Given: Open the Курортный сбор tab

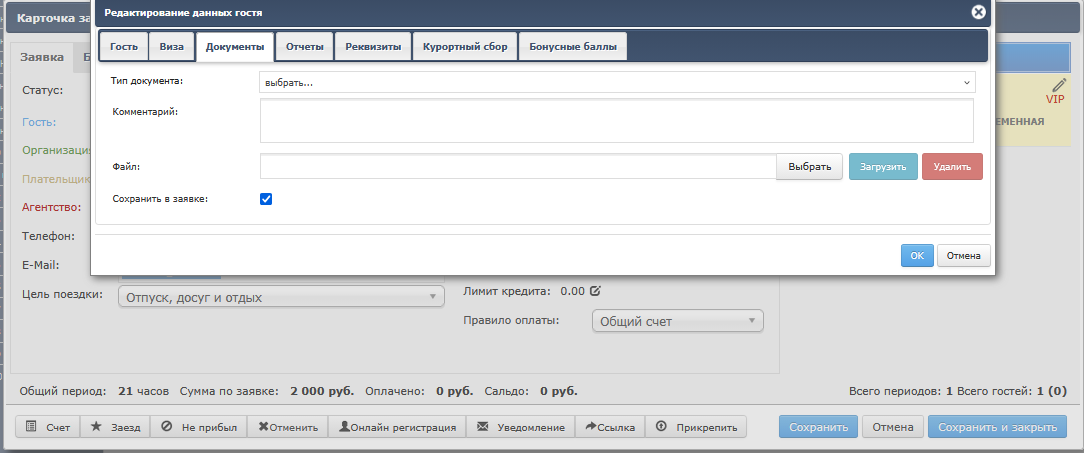Looking at the screenshot, I should pos(465,47).
